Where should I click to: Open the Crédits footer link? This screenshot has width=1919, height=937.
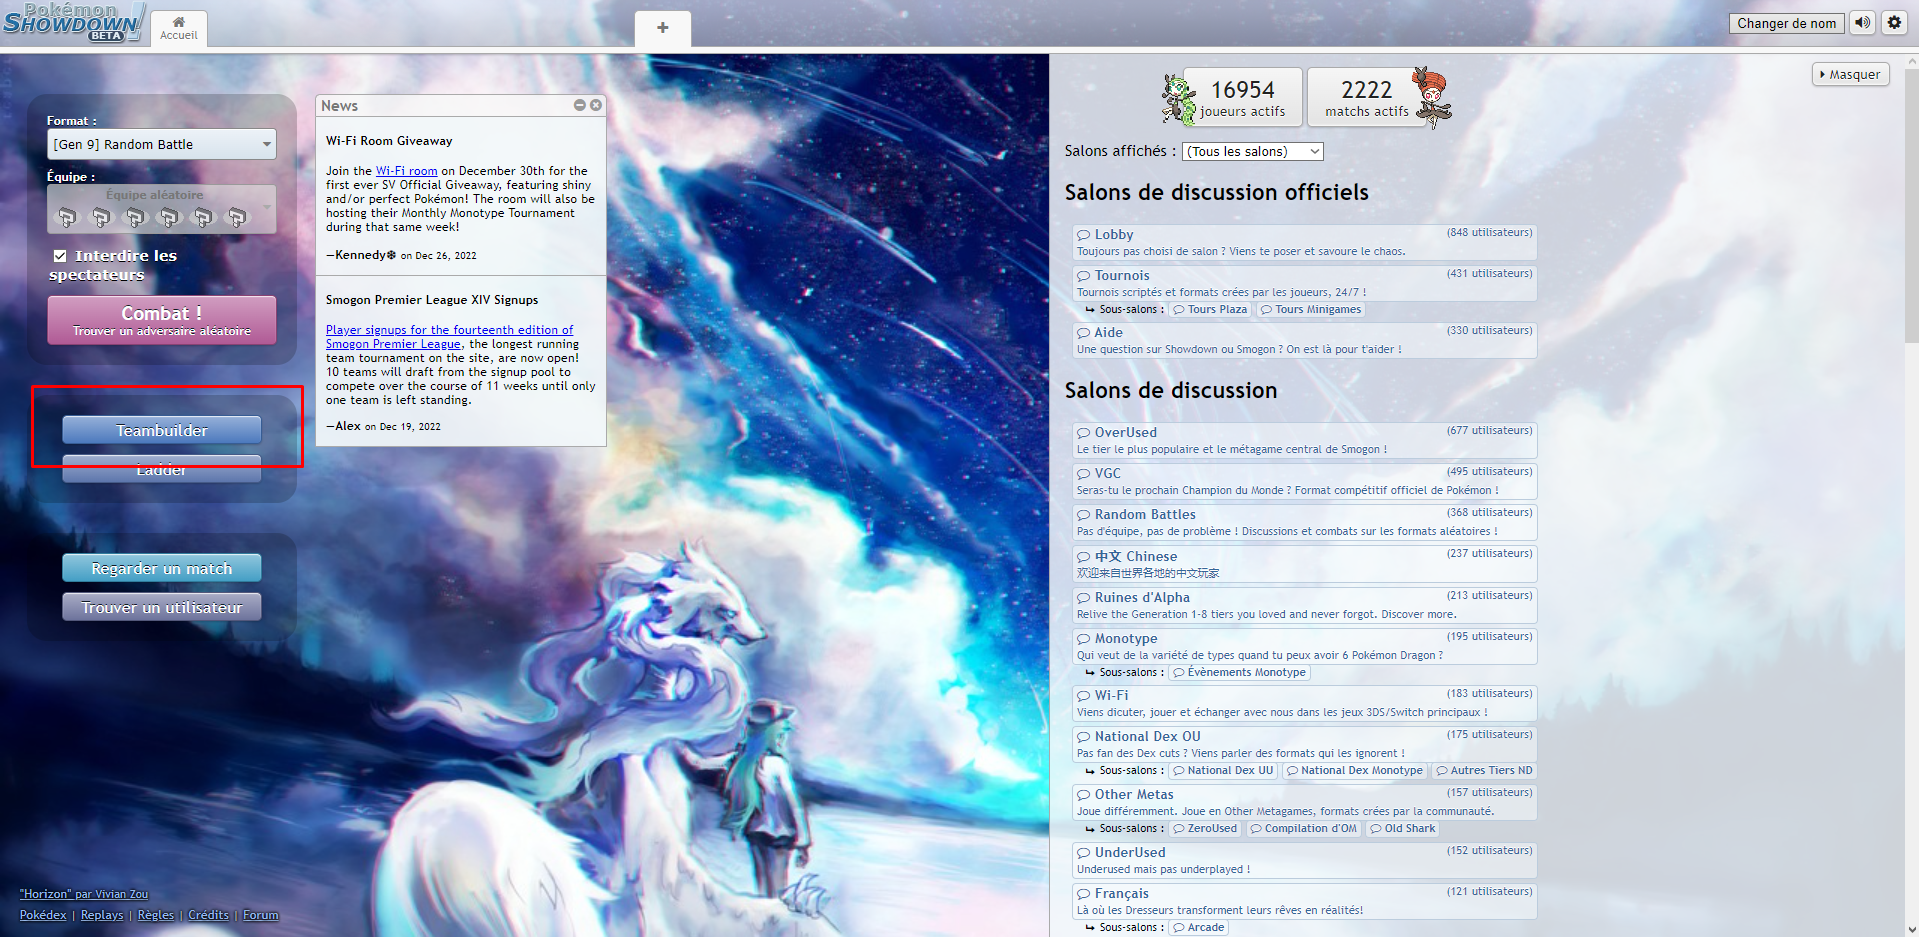click(x=208, y=915)
